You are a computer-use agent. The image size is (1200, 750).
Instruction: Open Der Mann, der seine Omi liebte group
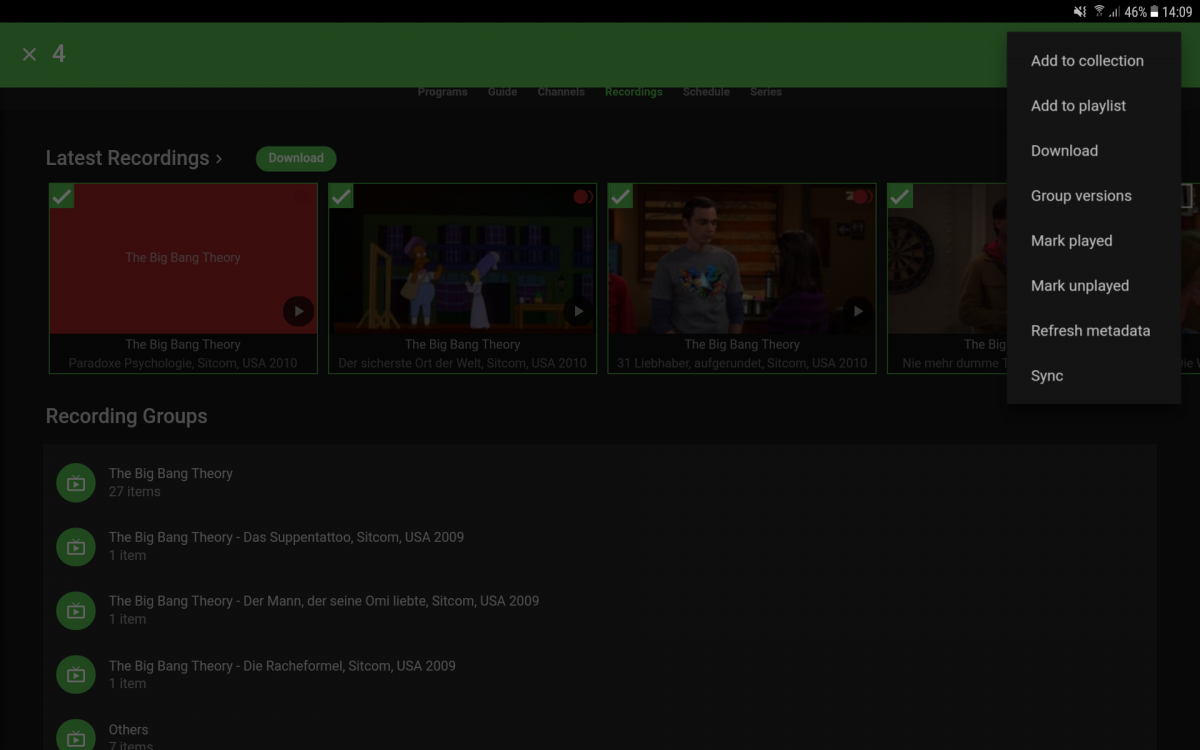click(x=600, y=610)
